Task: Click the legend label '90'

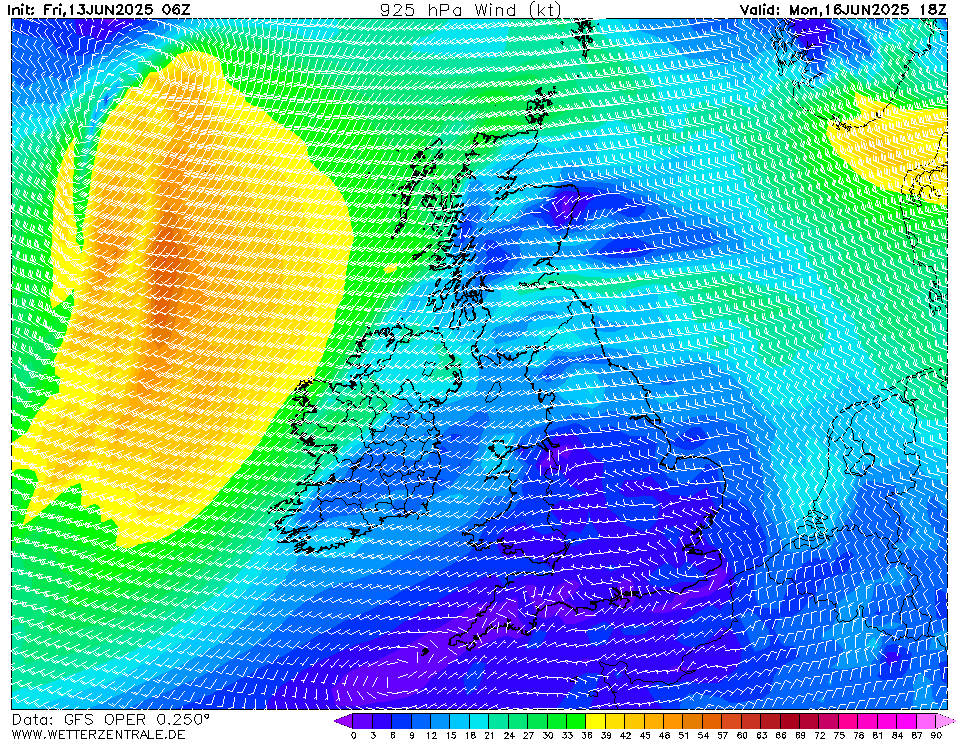Action: click(x=936, y=735)
